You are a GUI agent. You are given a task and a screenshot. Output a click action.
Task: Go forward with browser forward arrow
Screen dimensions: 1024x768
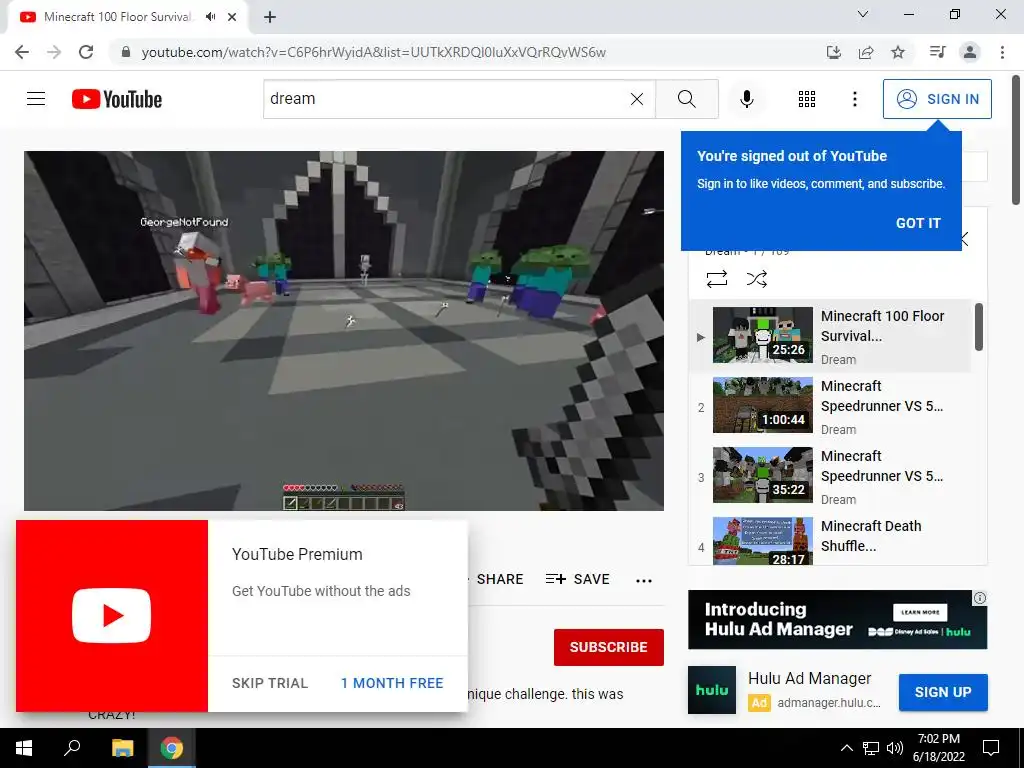tap(54, 52)
